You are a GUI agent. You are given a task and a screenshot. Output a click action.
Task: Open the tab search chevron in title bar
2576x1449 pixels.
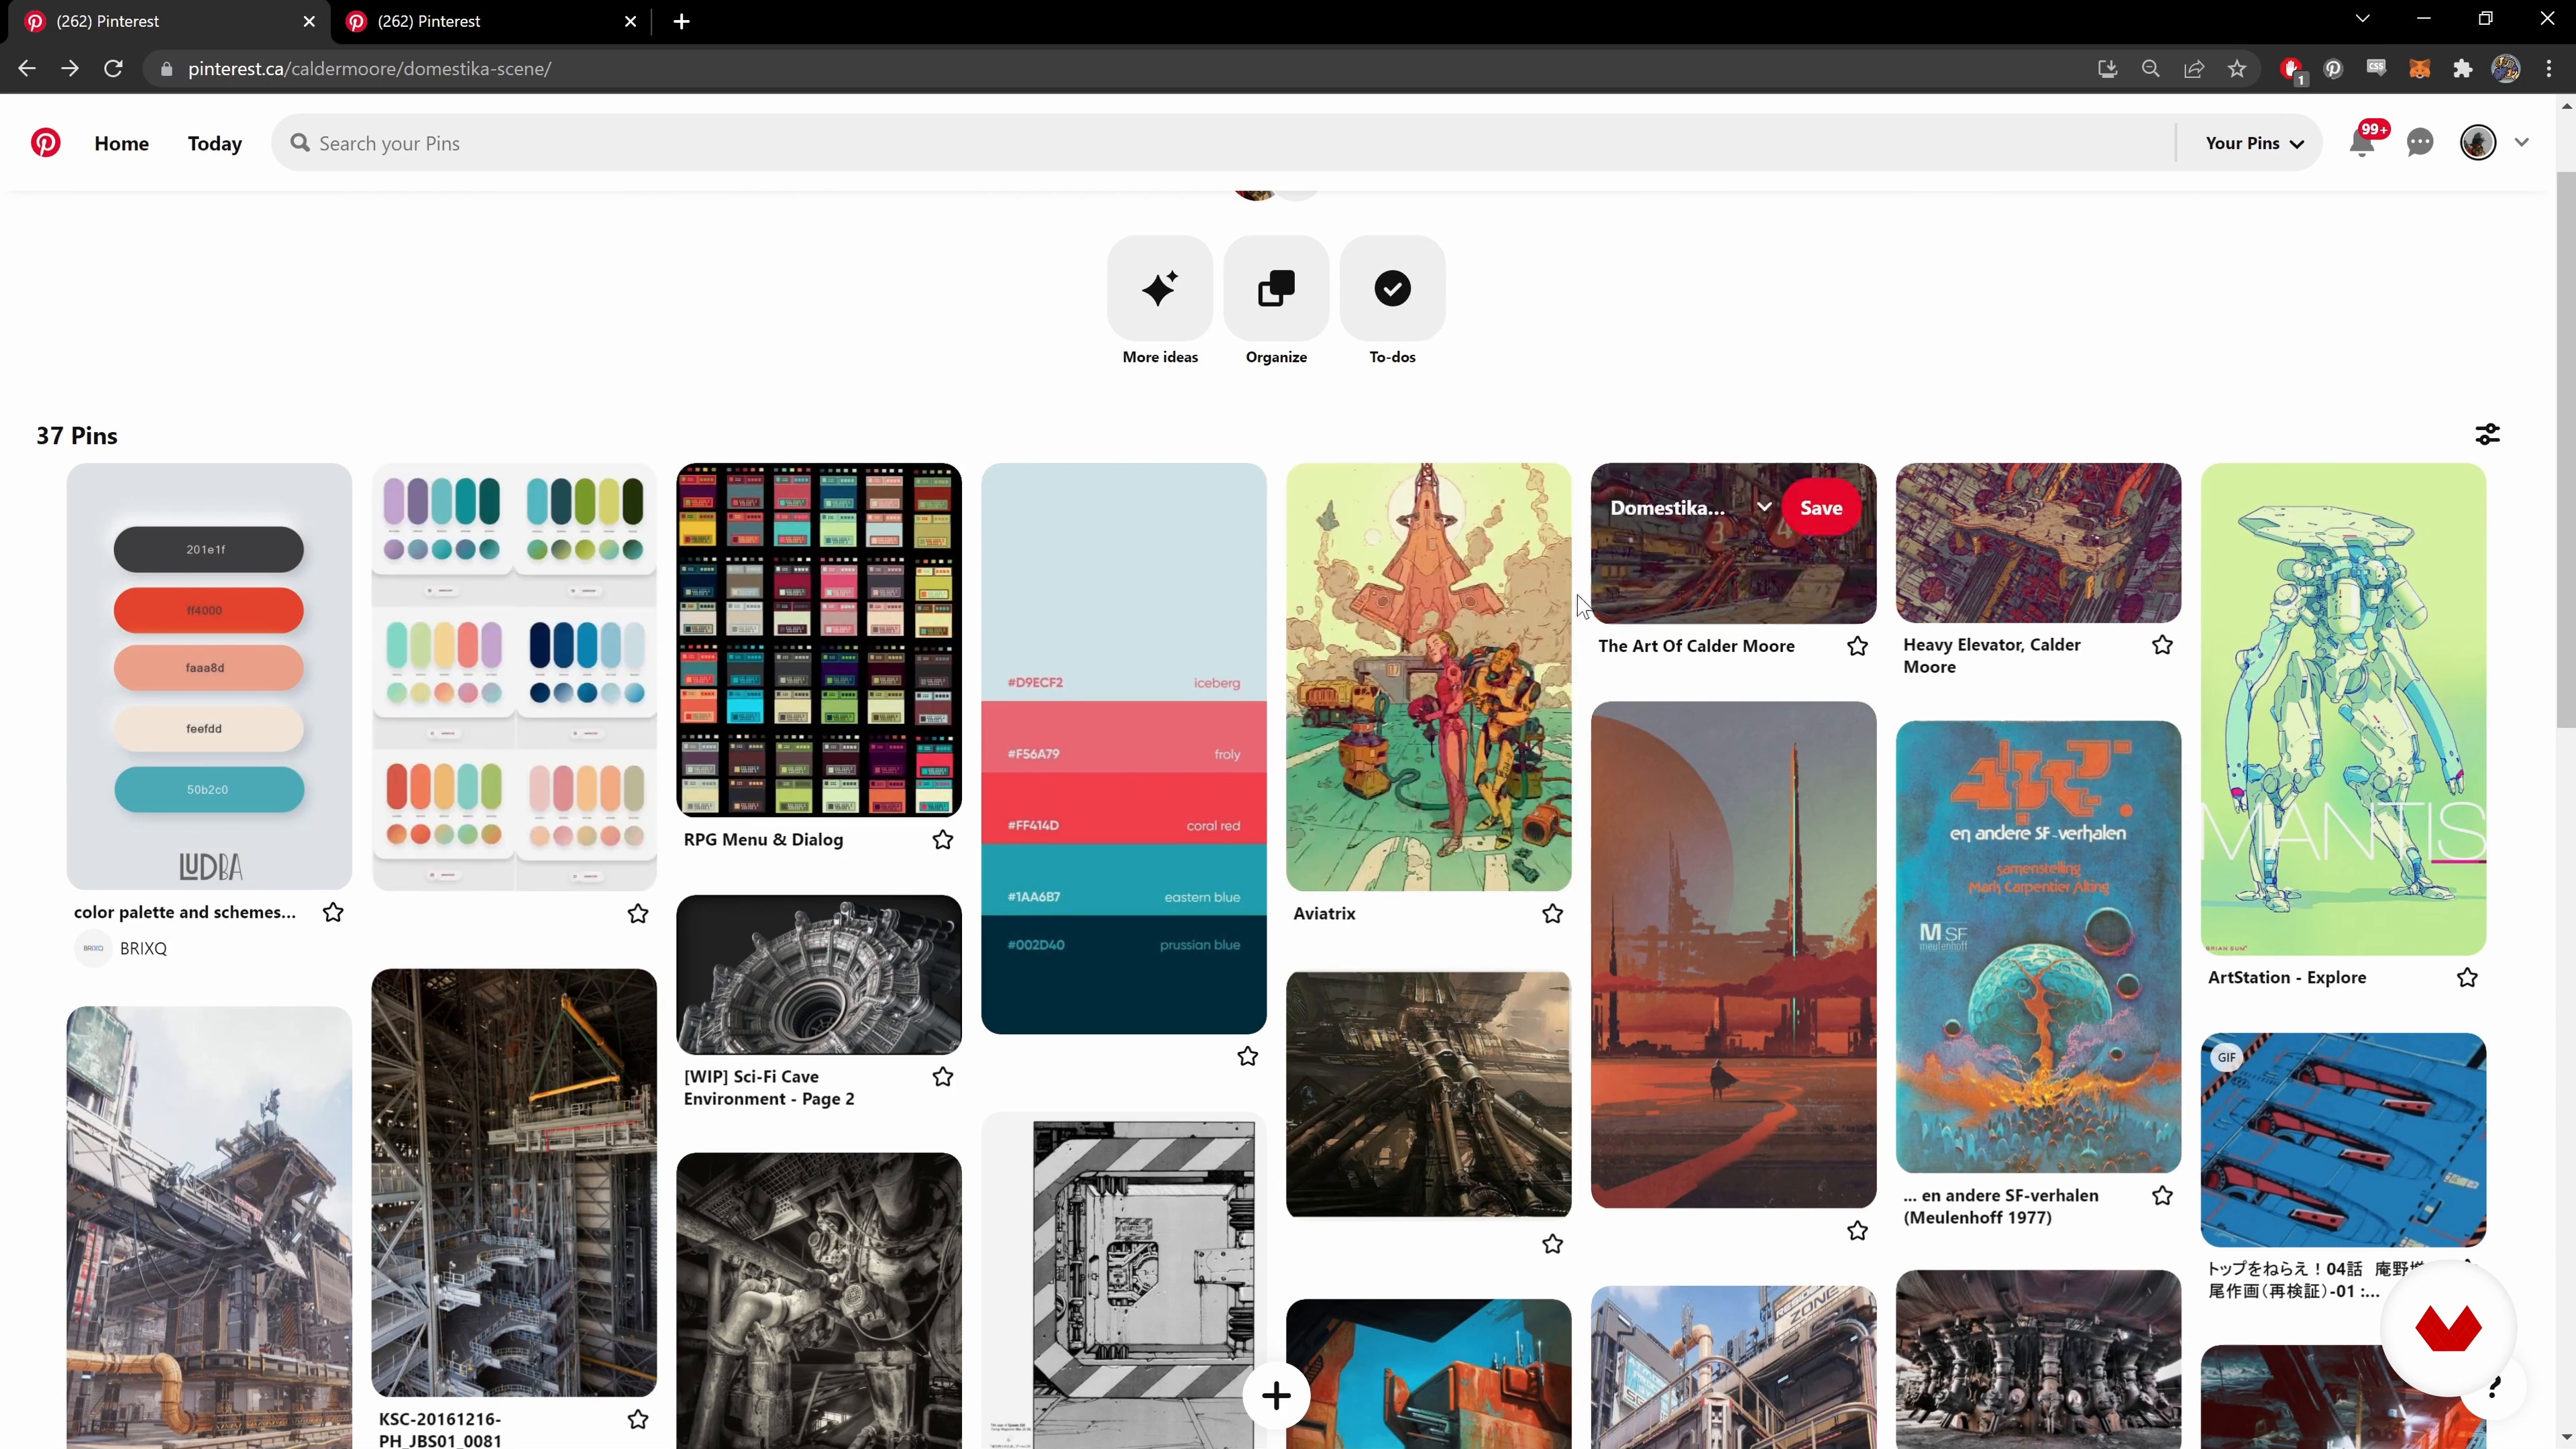coord(2362,19)
